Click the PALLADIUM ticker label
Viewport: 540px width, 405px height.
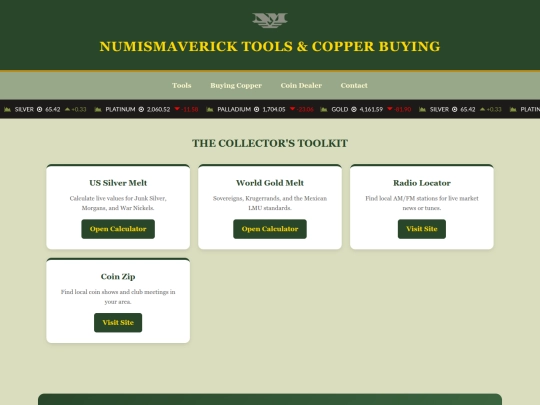[x=234, y=109]
